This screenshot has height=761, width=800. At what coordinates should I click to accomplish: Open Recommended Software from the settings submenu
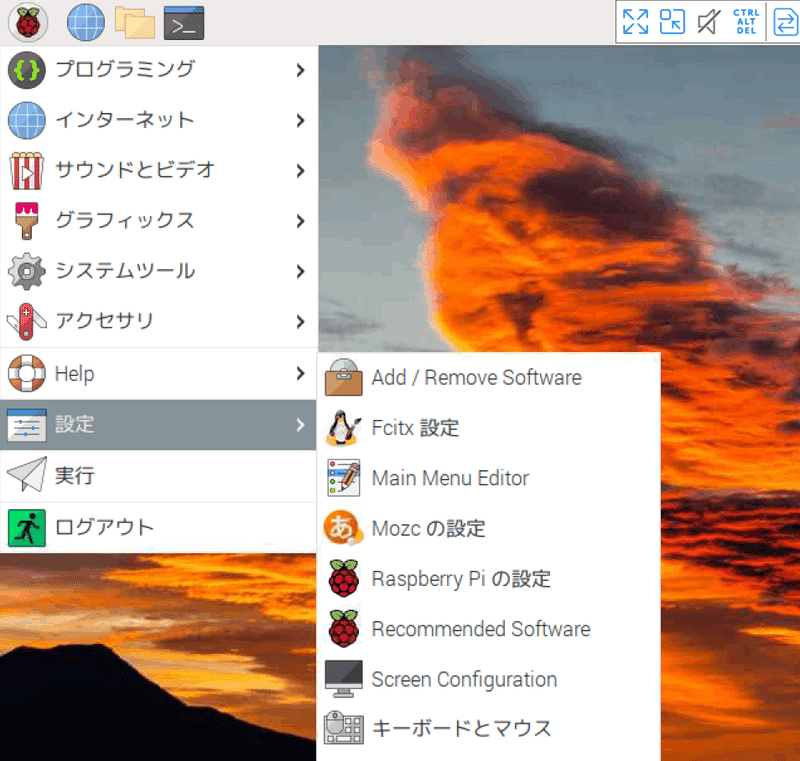tap(480, 629)
